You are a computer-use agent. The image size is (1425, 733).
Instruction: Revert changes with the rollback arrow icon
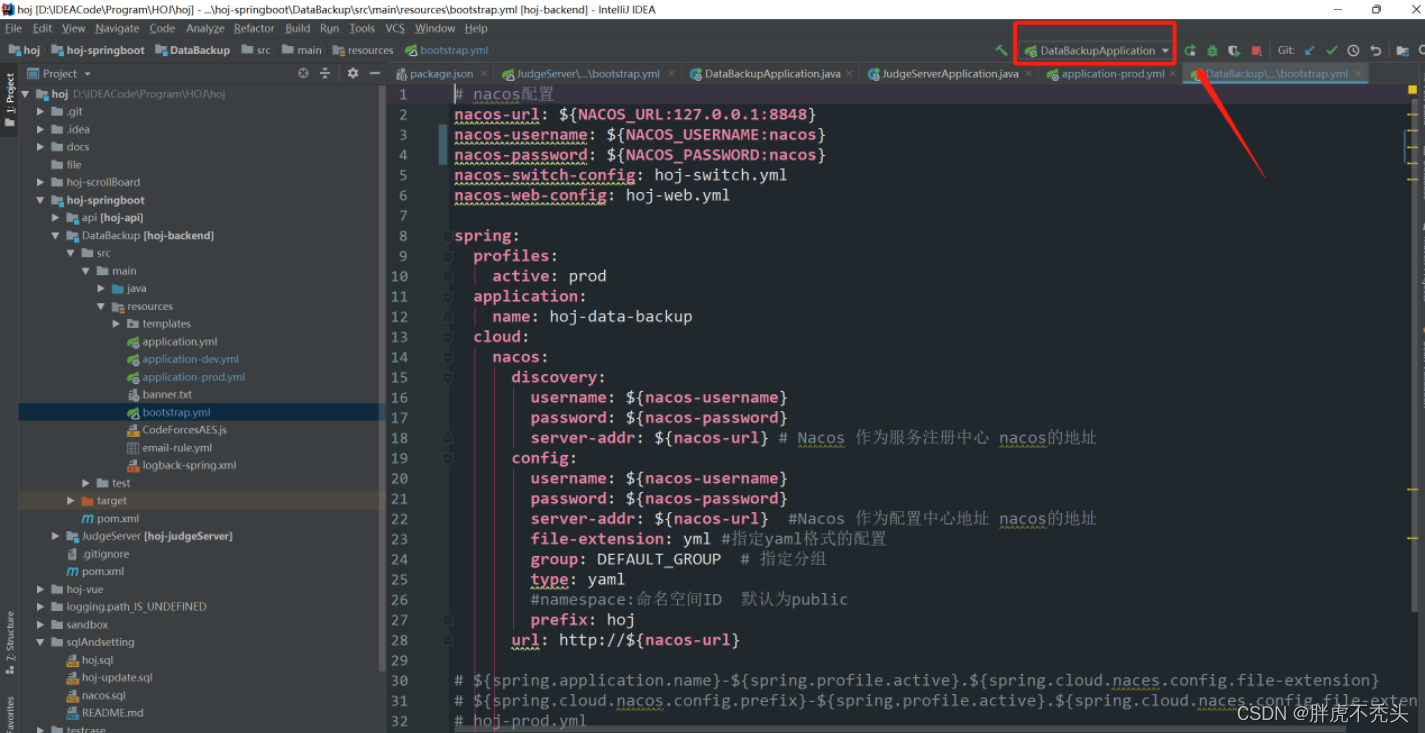click(1375, 50)
